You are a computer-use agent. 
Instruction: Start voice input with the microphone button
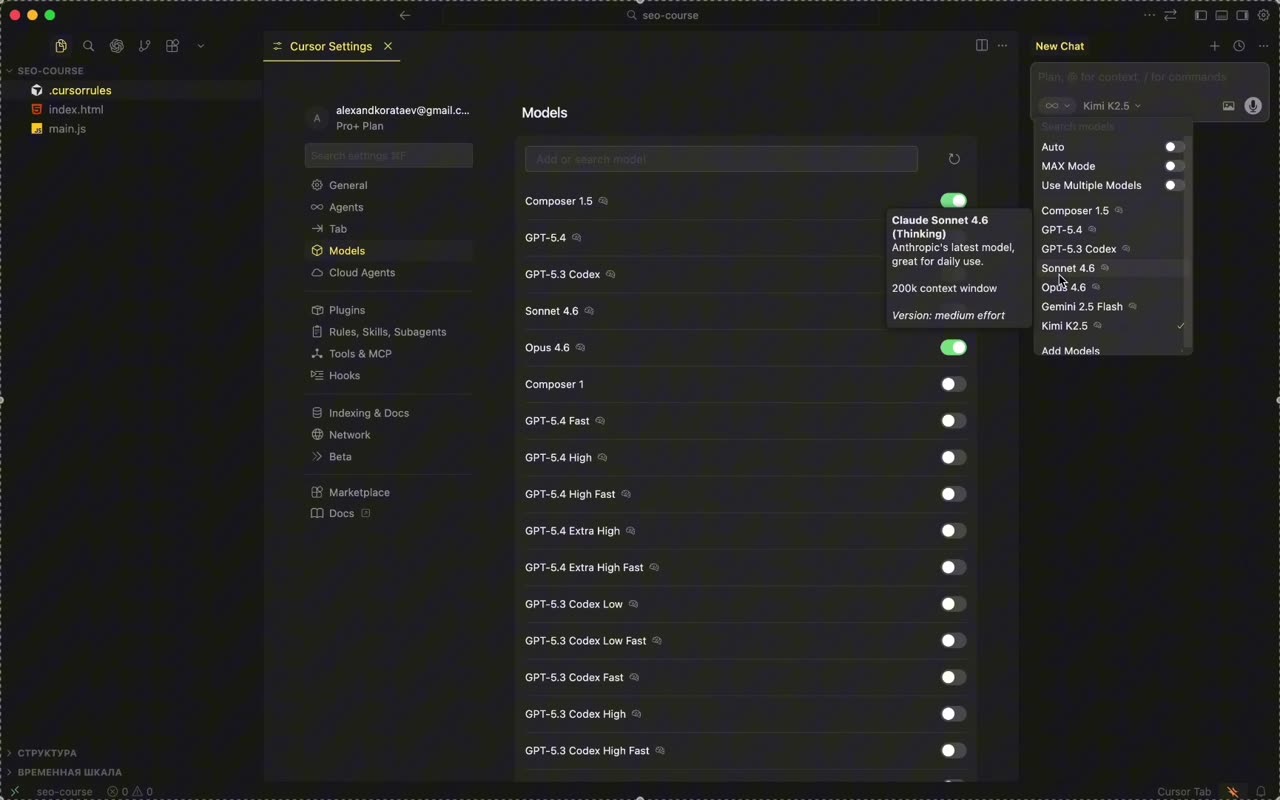point(1253,106)
